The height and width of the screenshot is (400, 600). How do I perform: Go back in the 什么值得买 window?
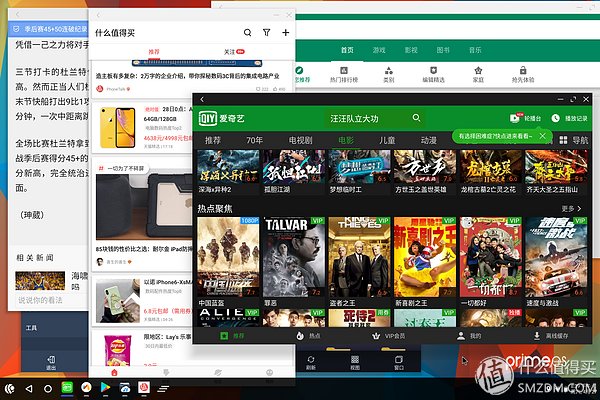tap(98, 15)
